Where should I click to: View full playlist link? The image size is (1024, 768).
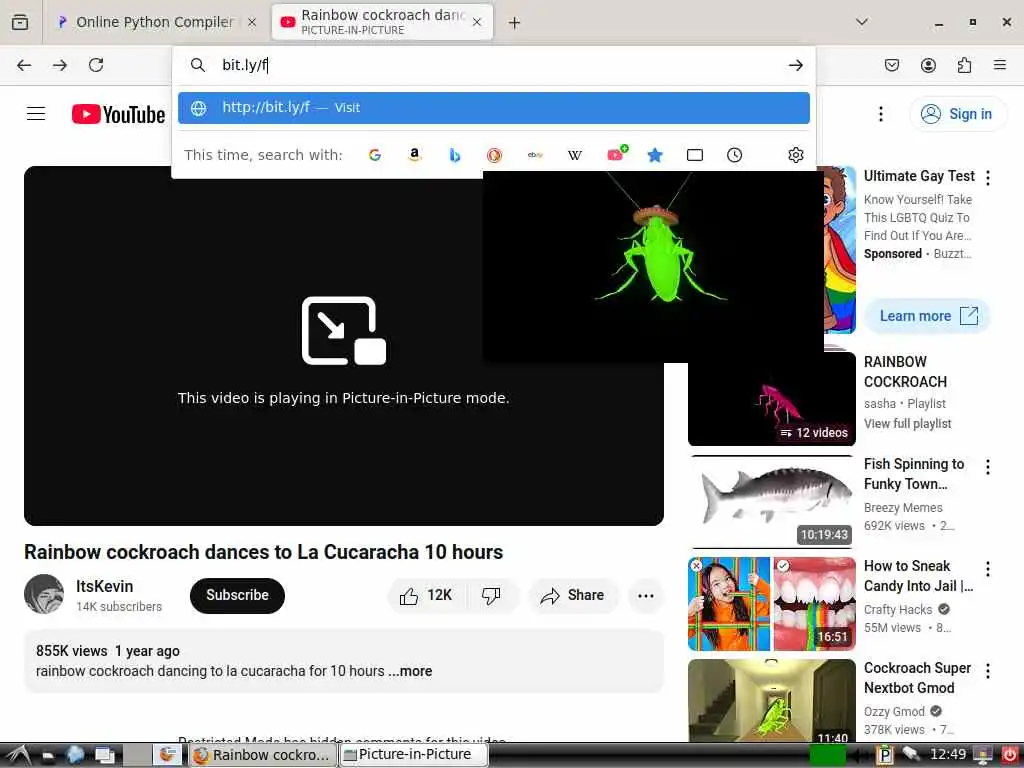click(907, 424)
